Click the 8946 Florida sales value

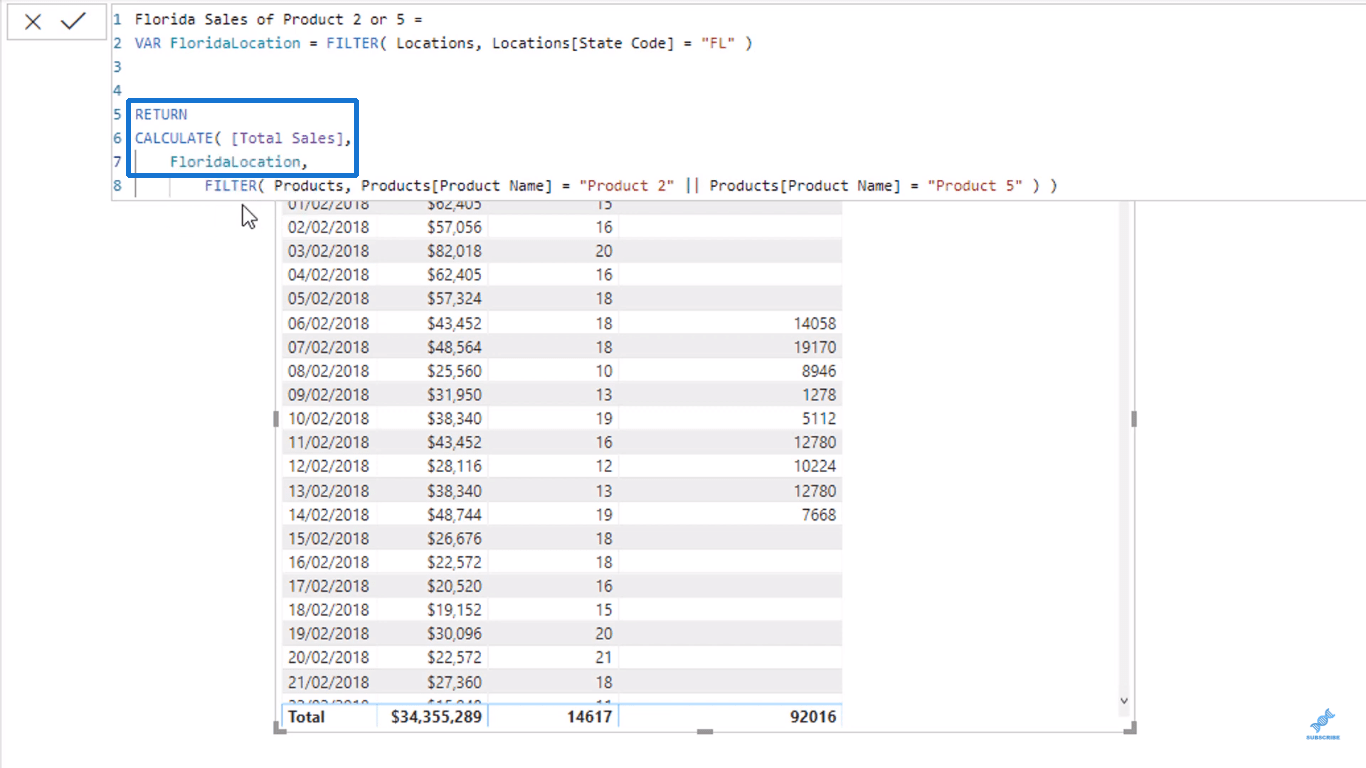point(819,371)
